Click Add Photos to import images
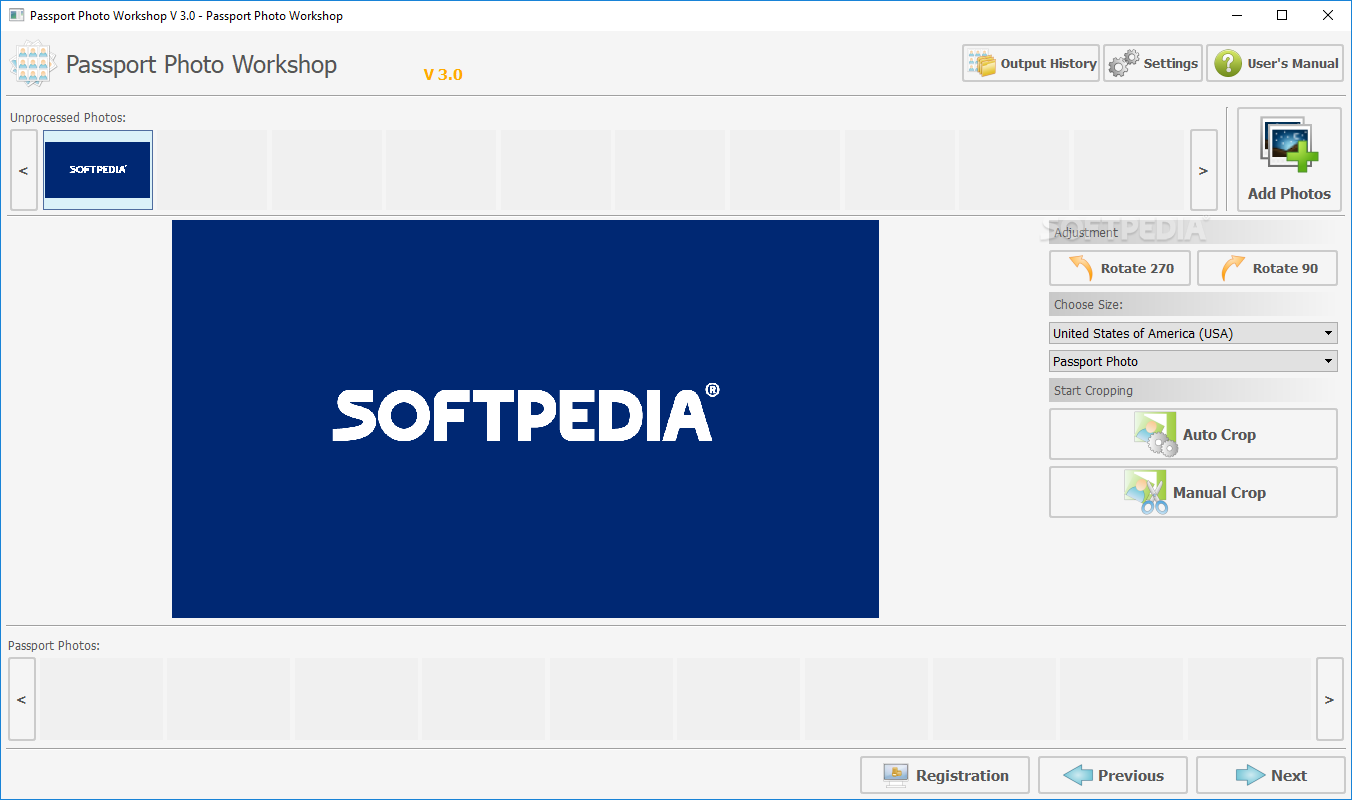Screen dimensions: 1352x800 (1289, 160)
